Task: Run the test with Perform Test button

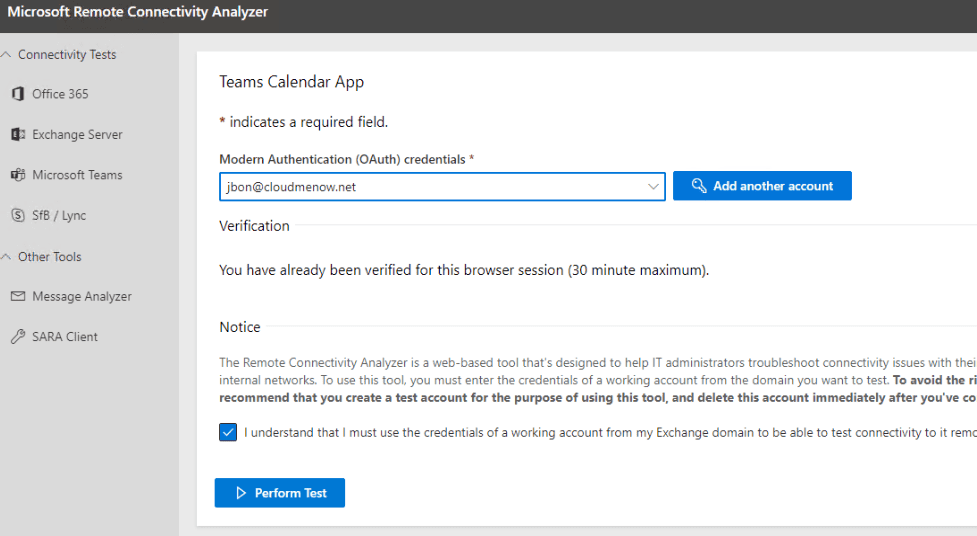Action: tap(280, 493)
